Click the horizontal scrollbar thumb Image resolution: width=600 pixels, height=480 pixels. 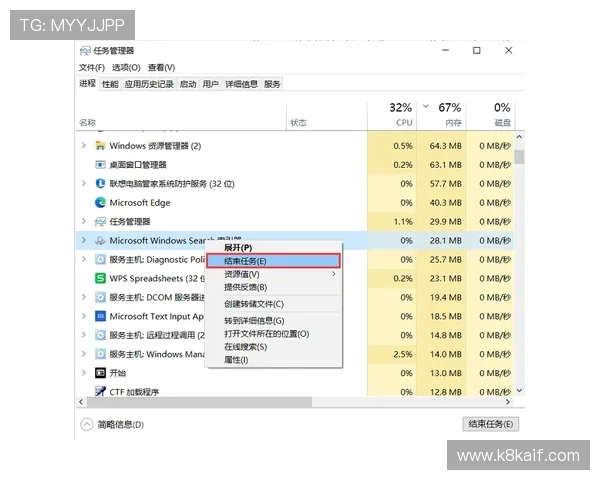click(199, 402)
